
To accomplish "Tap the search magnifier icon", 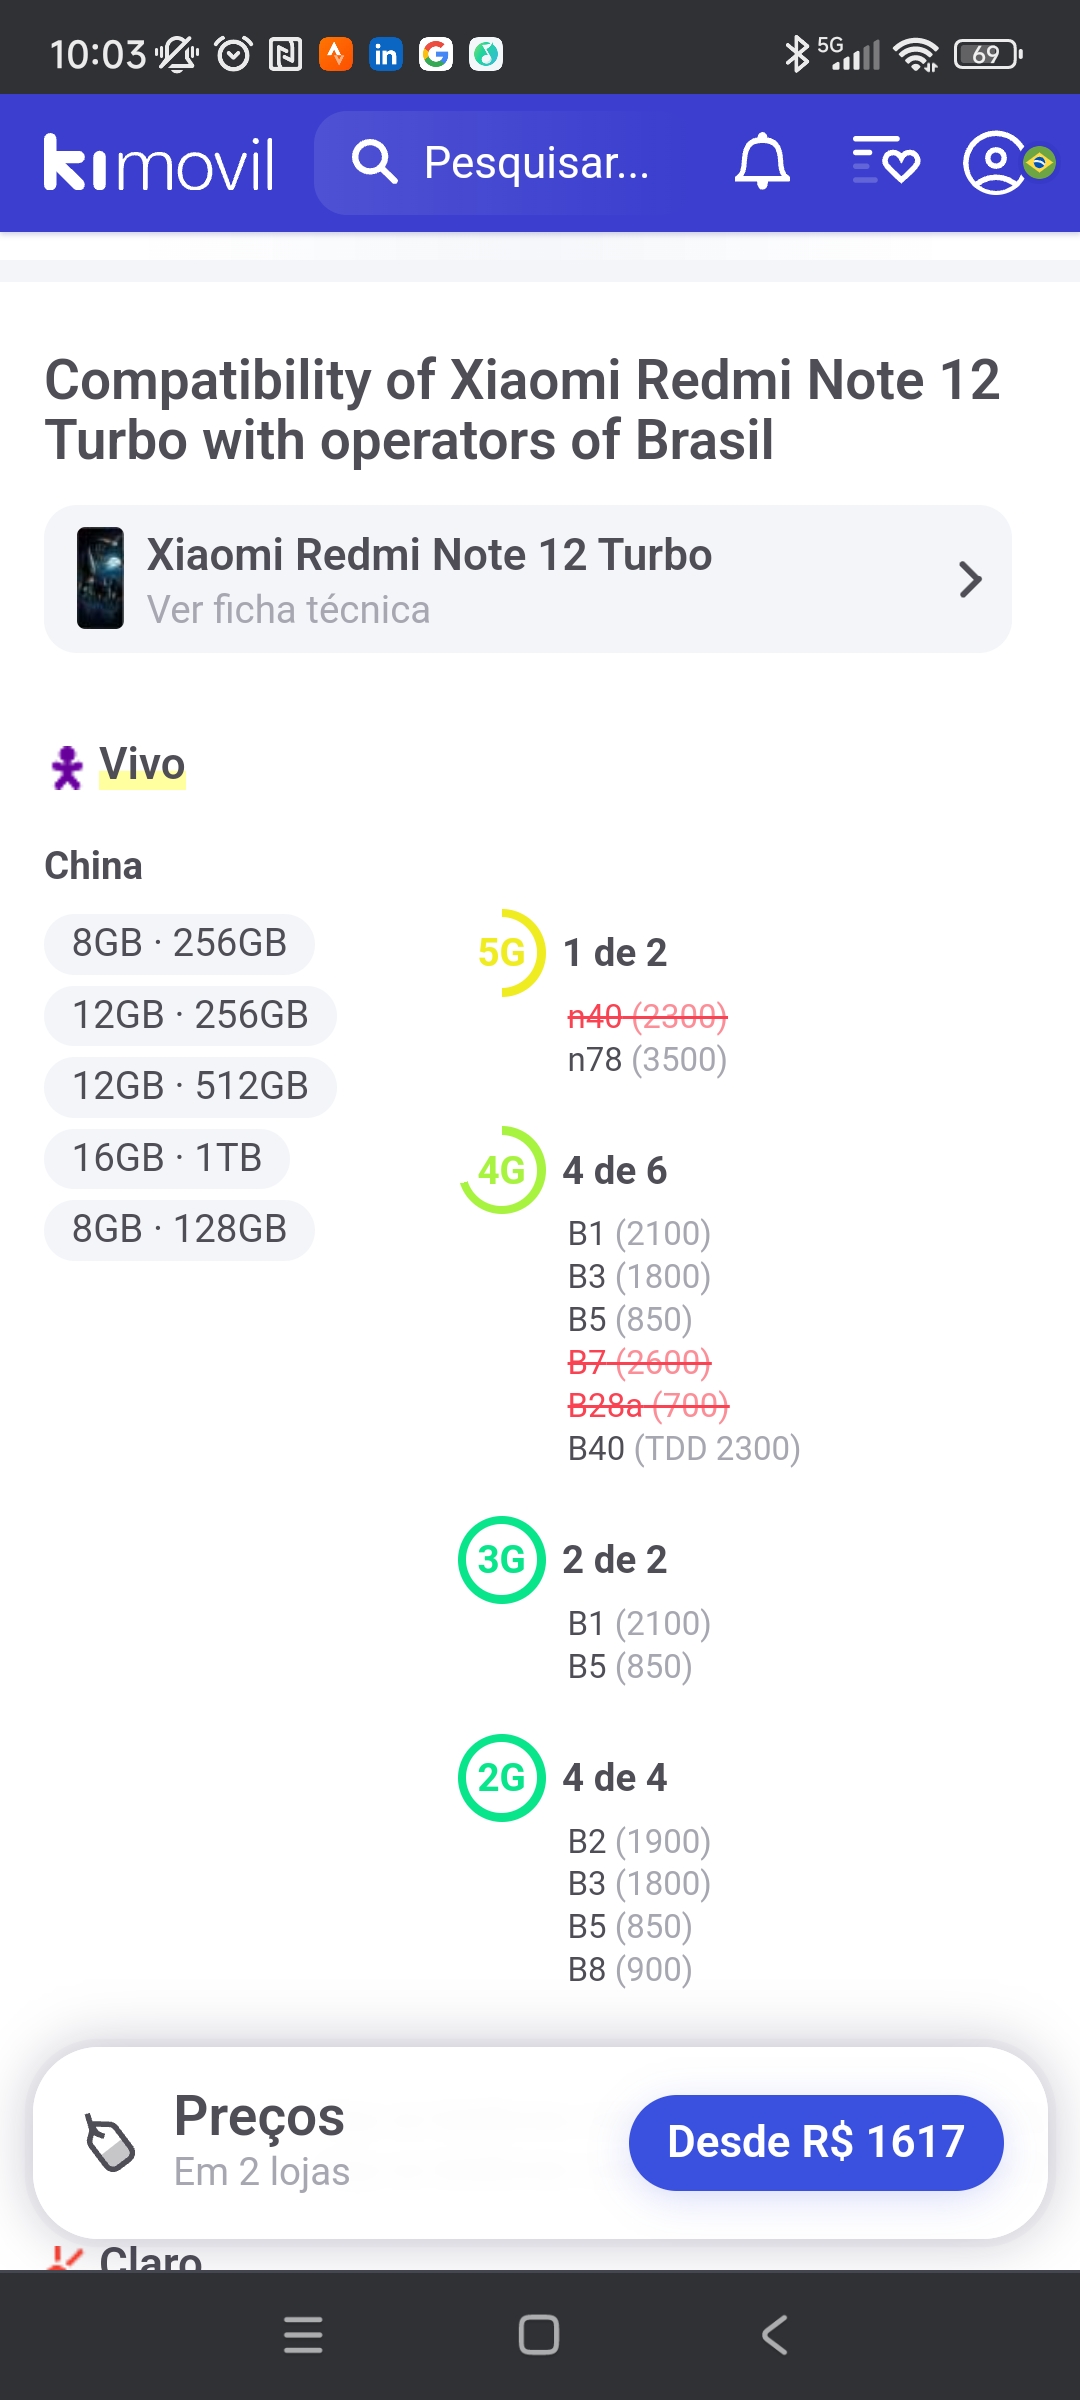I will (375, 162).
